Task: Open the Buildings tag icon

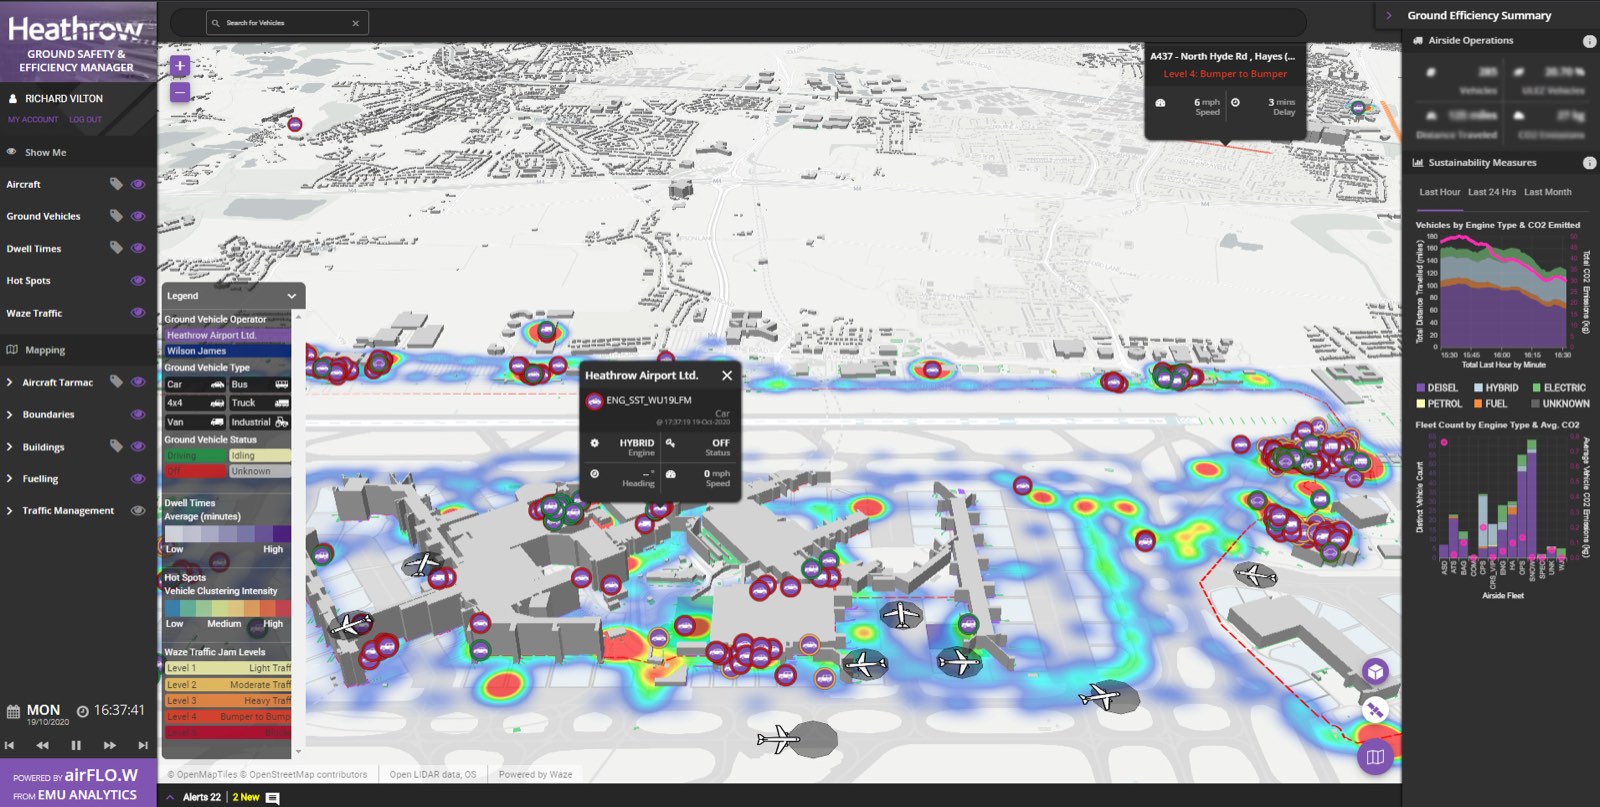Action: pos(116,446)
